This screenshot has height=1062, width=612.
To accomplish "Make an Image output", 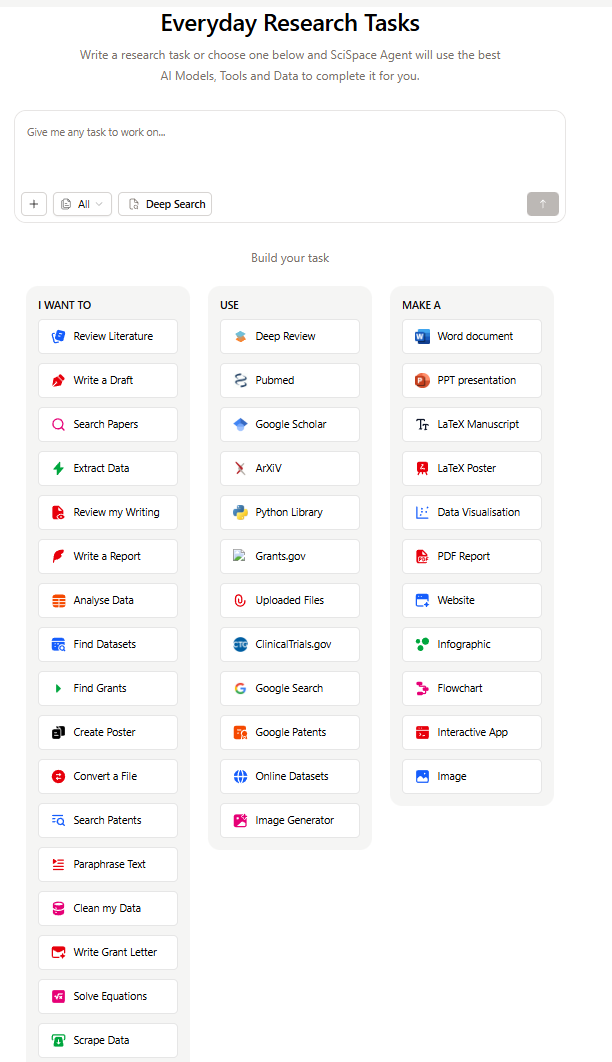I will [x=472, y=776].
